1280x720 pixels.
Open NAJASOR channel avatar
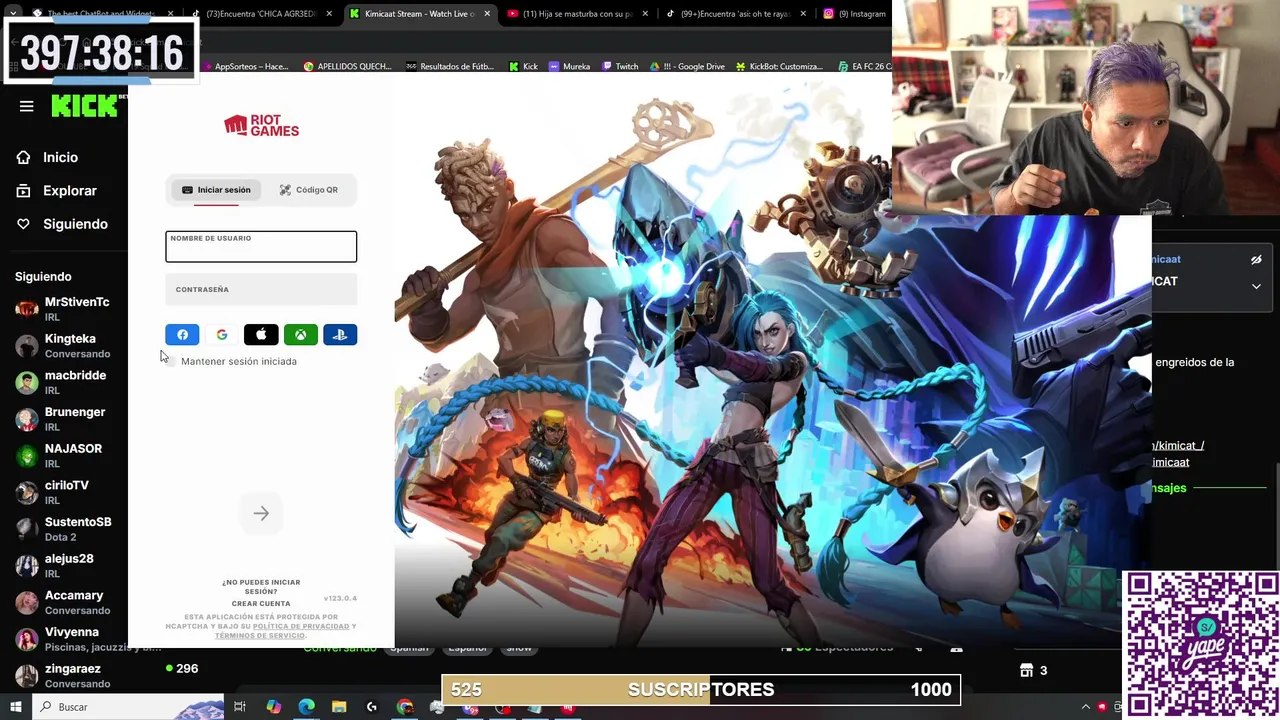(27, 456)
